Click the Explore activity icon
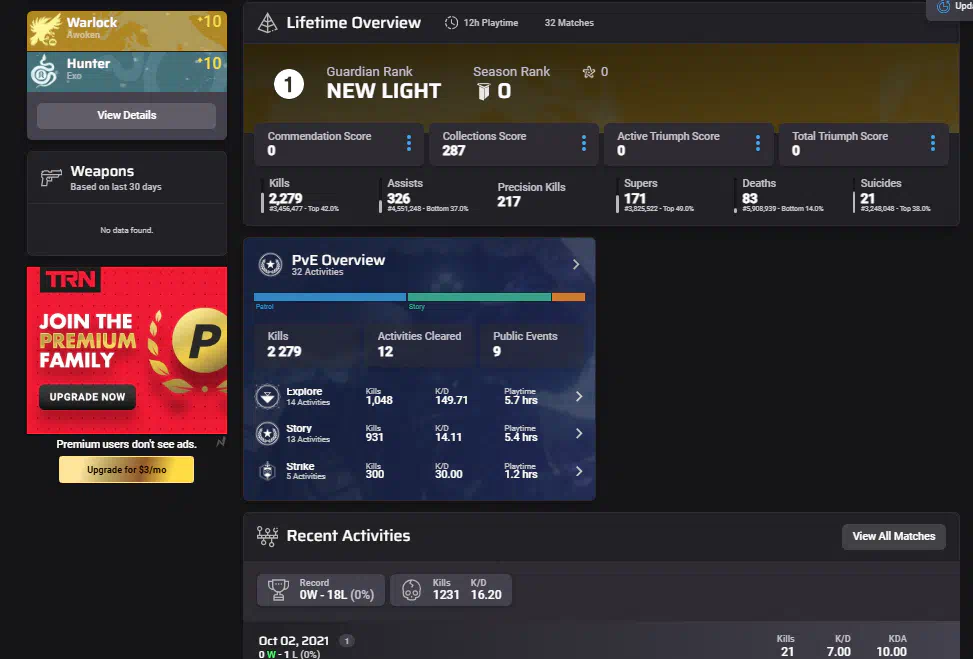Viewport: 973px width, 659px height. coord(268,397)
